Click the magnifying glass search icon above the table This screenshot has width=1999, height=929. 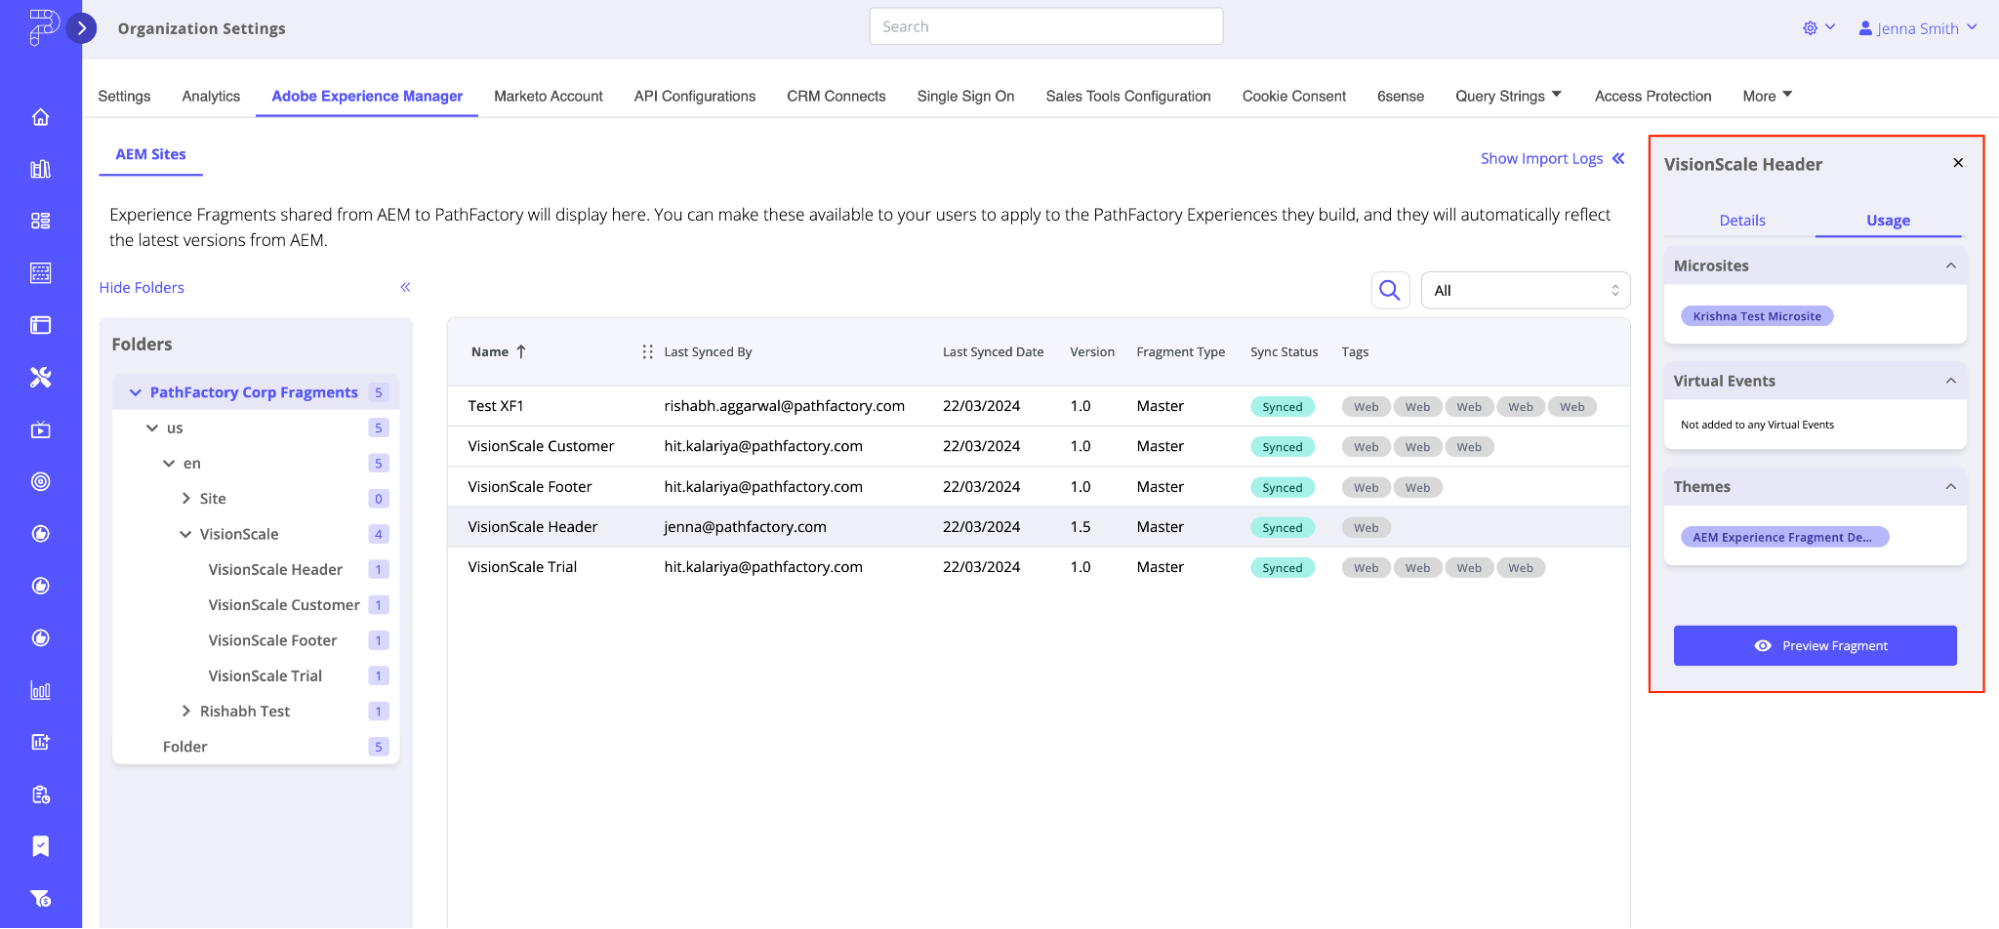tap(1389, 290)
